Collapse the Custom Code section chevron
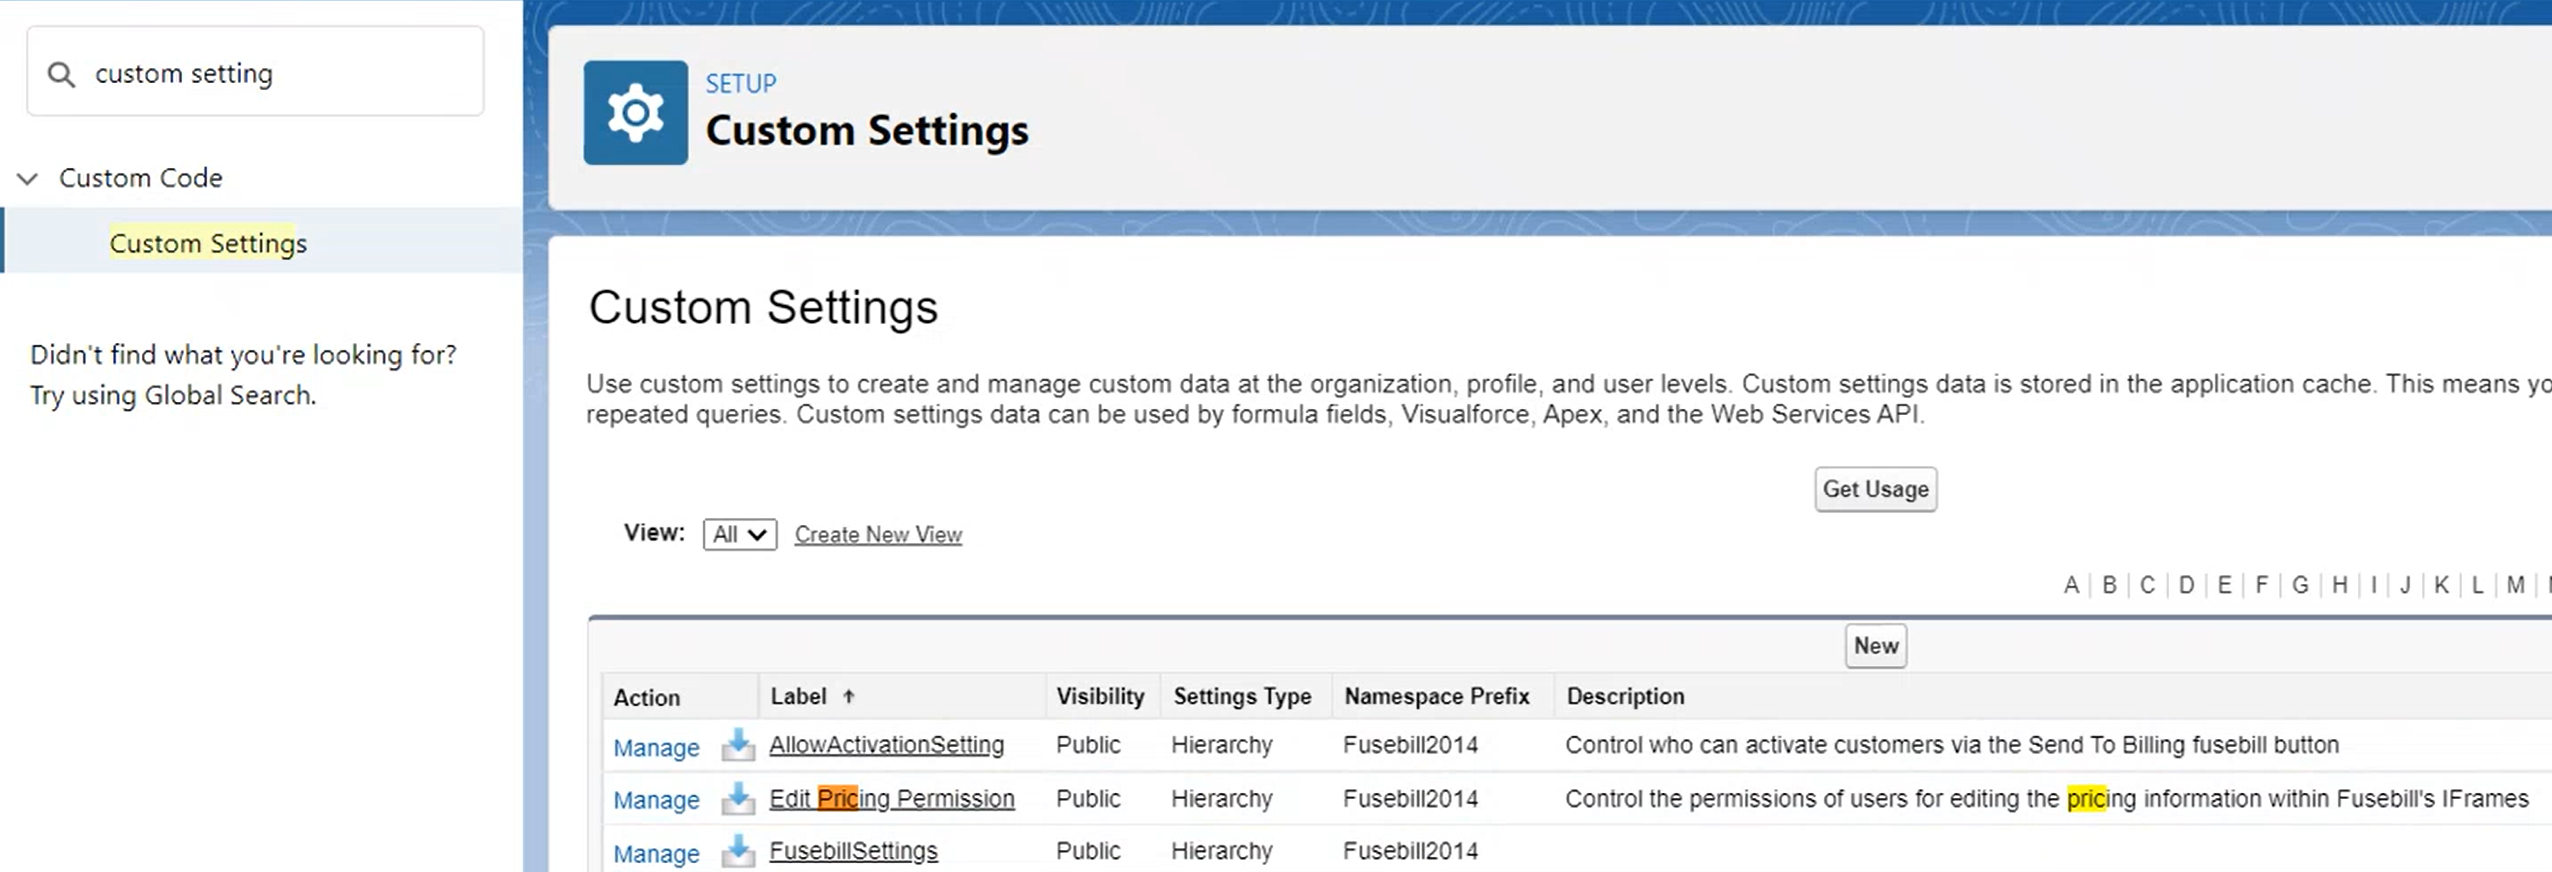 coord(28,179)
